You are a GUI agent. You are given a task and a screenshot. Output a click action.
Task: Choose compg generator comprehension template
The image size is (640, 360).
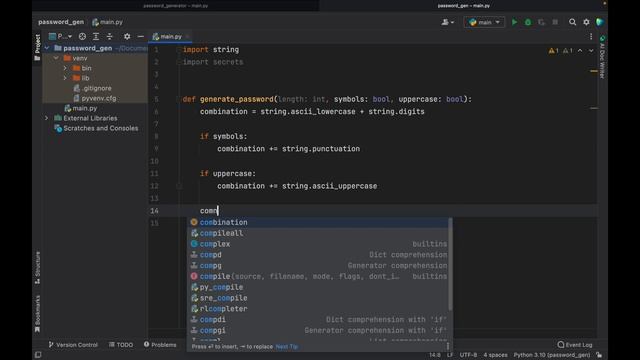tap(318, 266)
